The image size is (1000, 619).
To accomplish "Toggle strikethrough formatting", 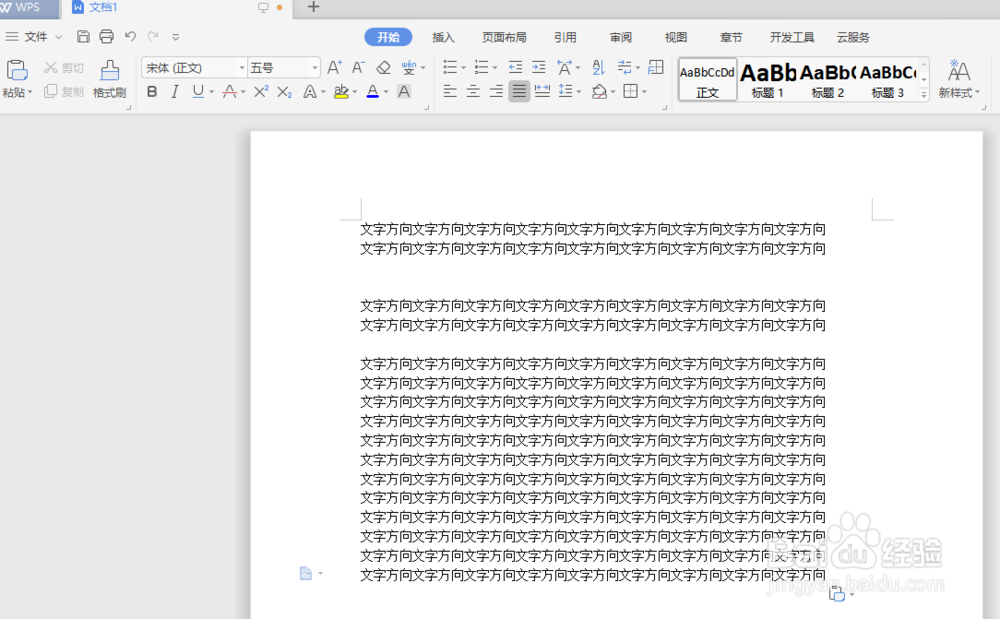I will pyautogui.click(x=230, y=92).
